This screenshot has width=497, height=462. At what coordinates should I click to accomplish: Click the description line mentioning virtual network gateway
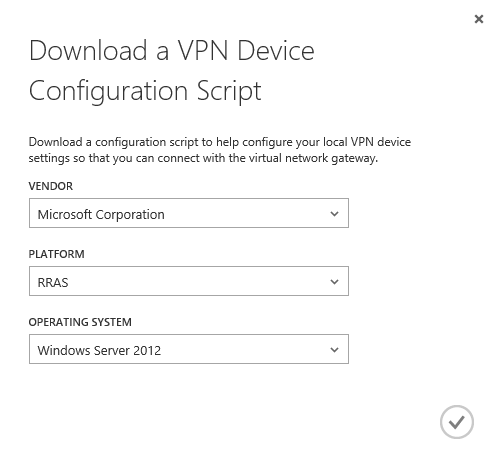tap(203, 158)
